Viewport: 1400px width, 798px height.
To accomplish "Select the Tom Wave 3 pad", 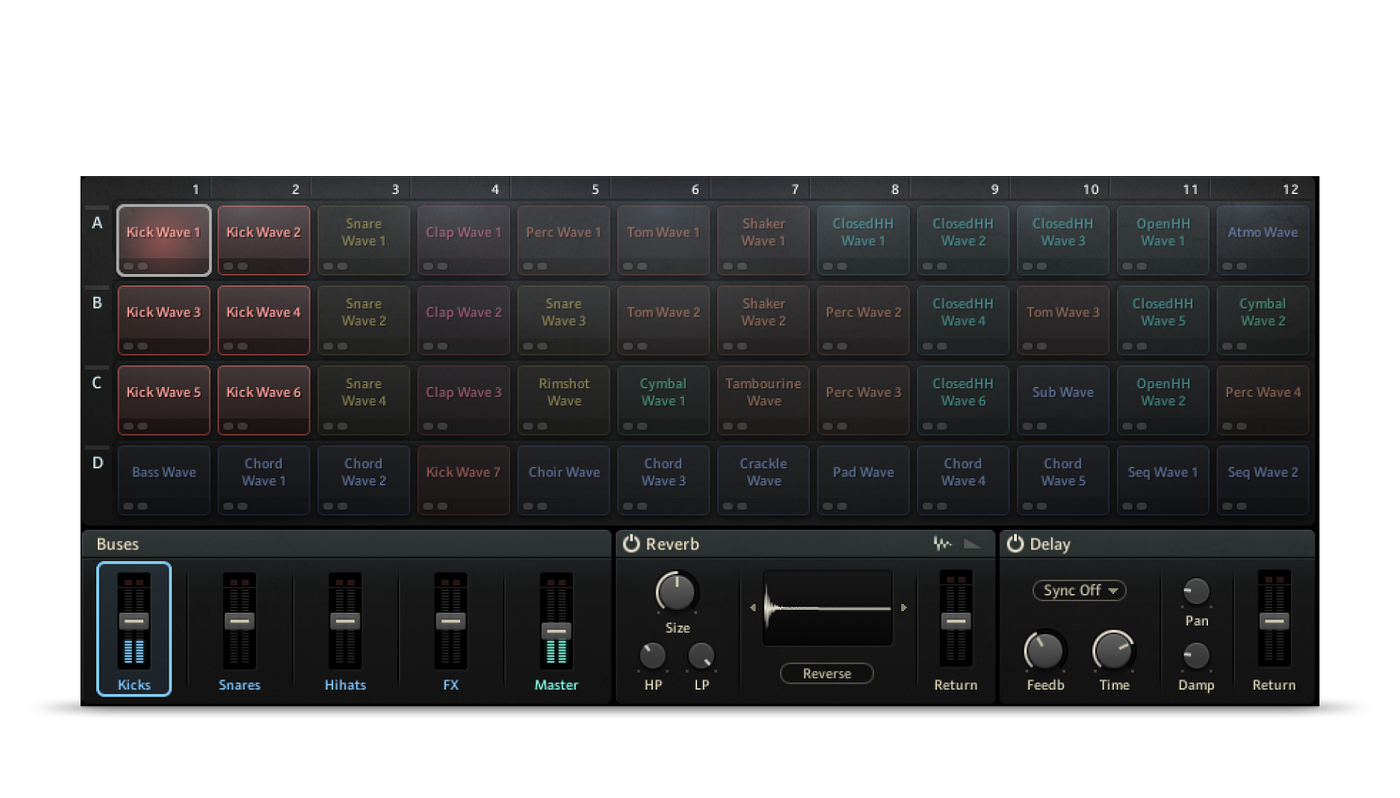I will [1064, 320].
